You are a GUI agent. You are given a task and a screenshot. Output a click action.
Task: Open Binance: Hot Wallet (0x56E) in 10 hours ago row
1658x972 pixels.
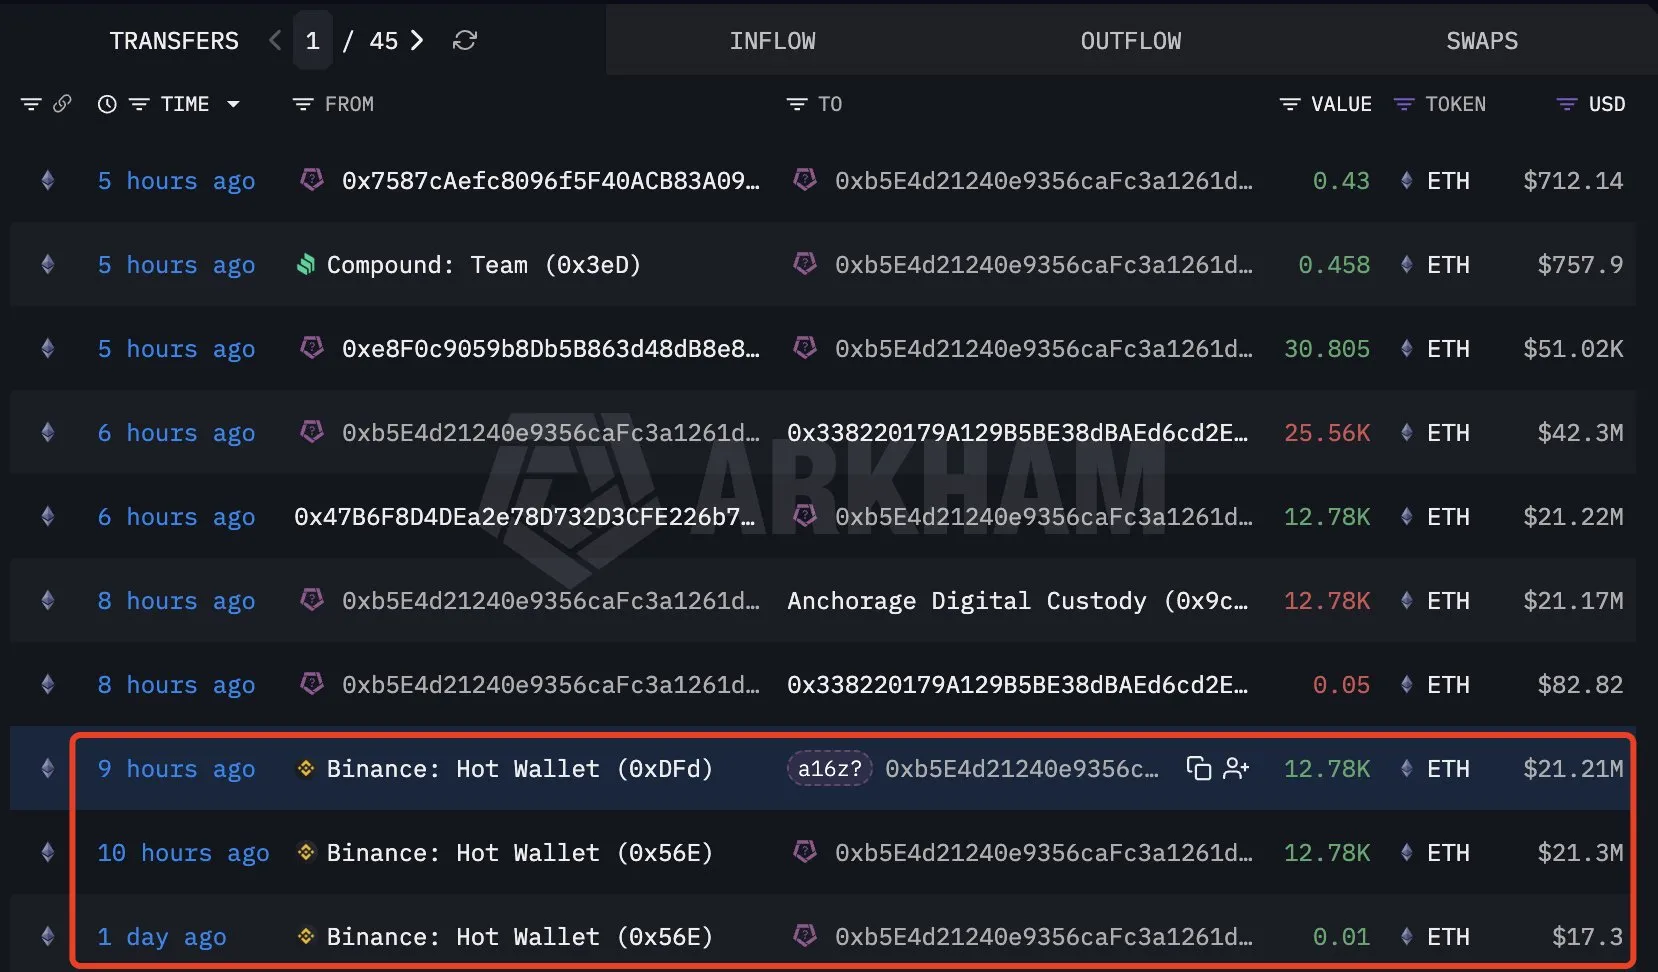pos(520,853)
